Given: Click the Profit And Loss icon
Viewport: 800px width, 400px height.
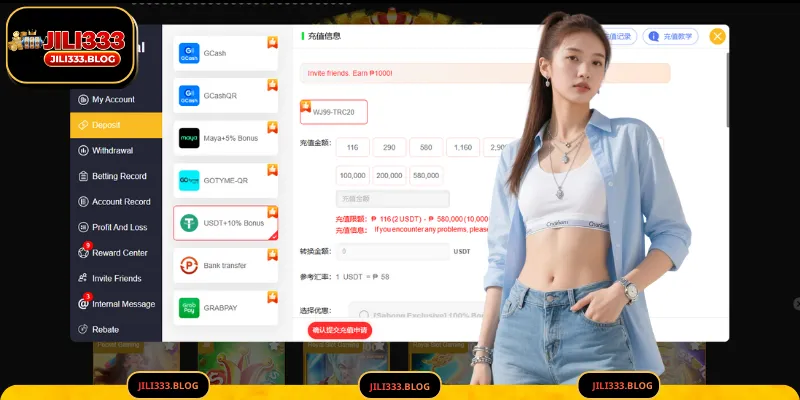Looking at the screenshot, I should coord(83,227).
